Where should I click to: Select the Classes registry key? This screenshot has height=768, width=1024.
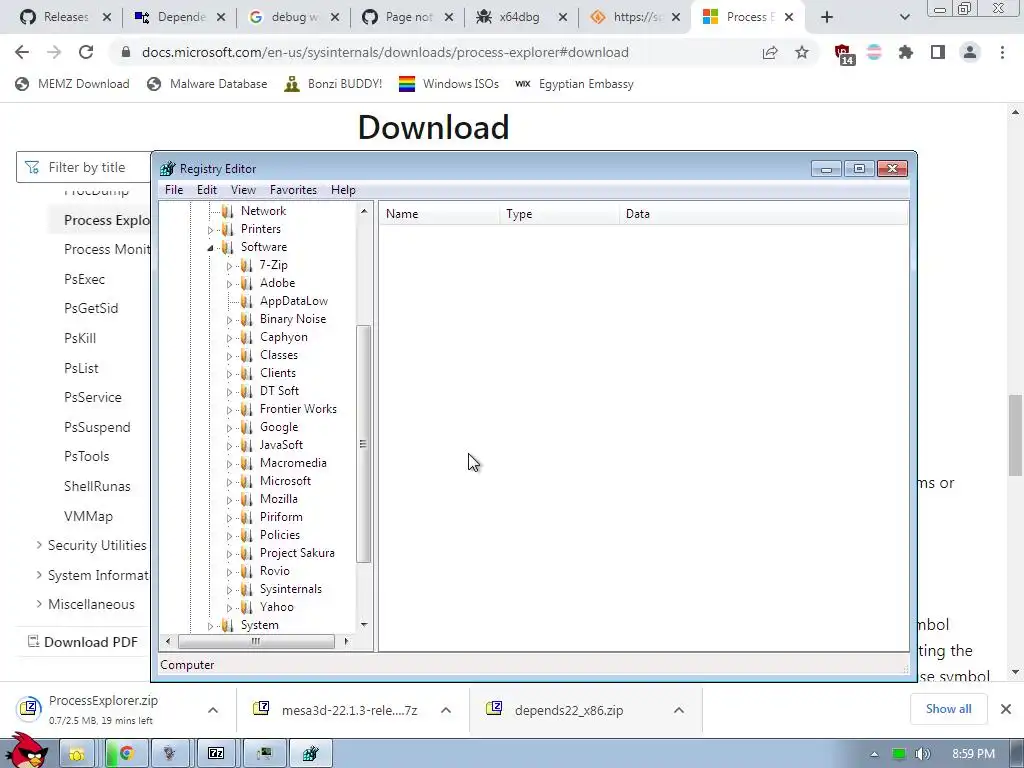(x=279, y=355)
